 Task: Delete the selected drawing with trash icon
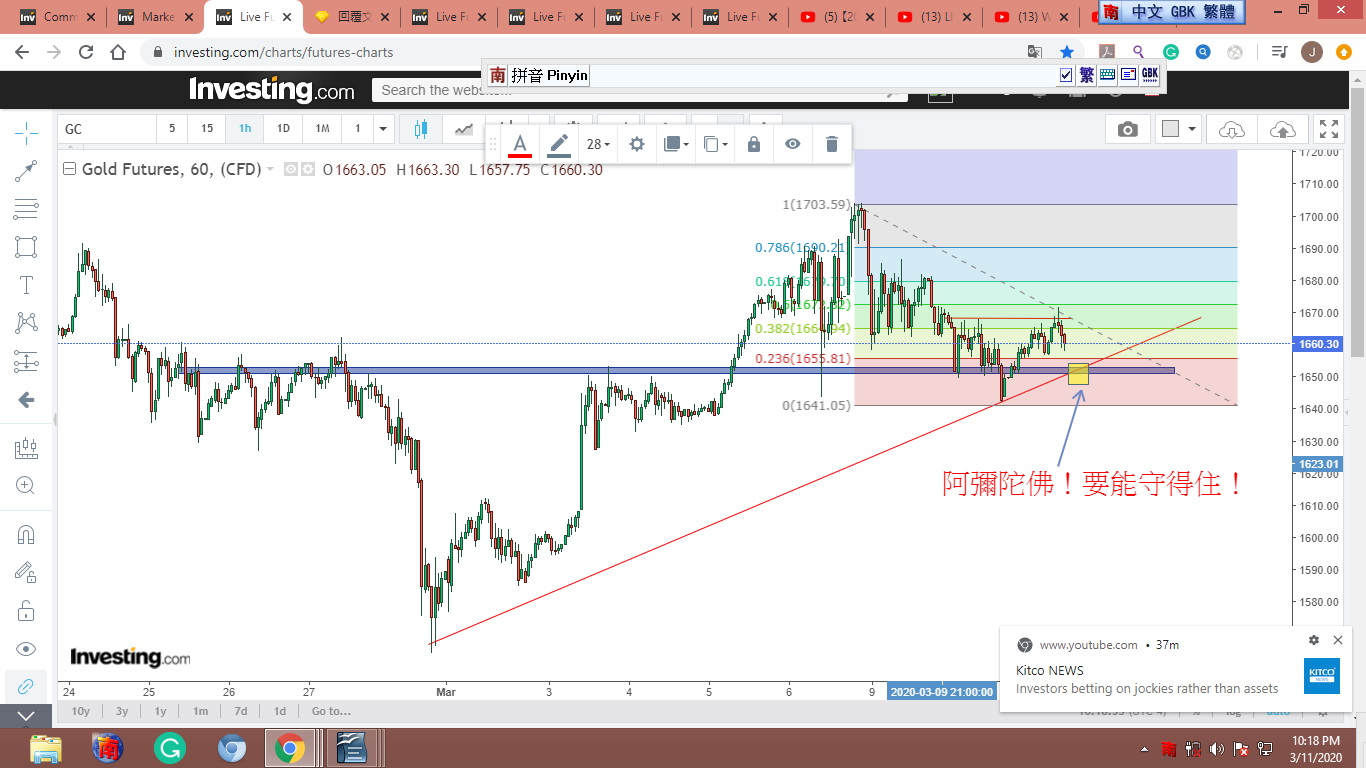click(x=832, y=144)
